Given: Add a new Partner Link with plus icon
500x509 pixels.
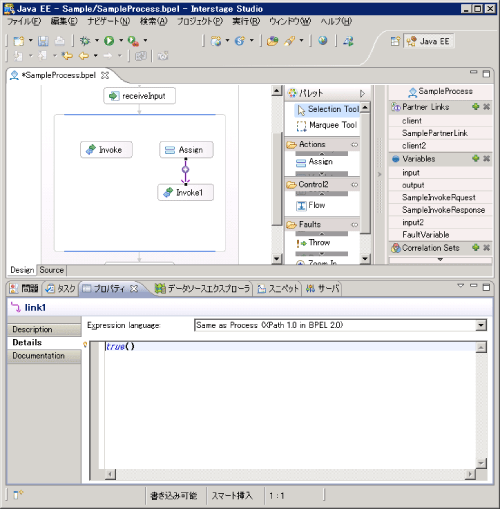Looking at the screenshot, I should 476,107.
